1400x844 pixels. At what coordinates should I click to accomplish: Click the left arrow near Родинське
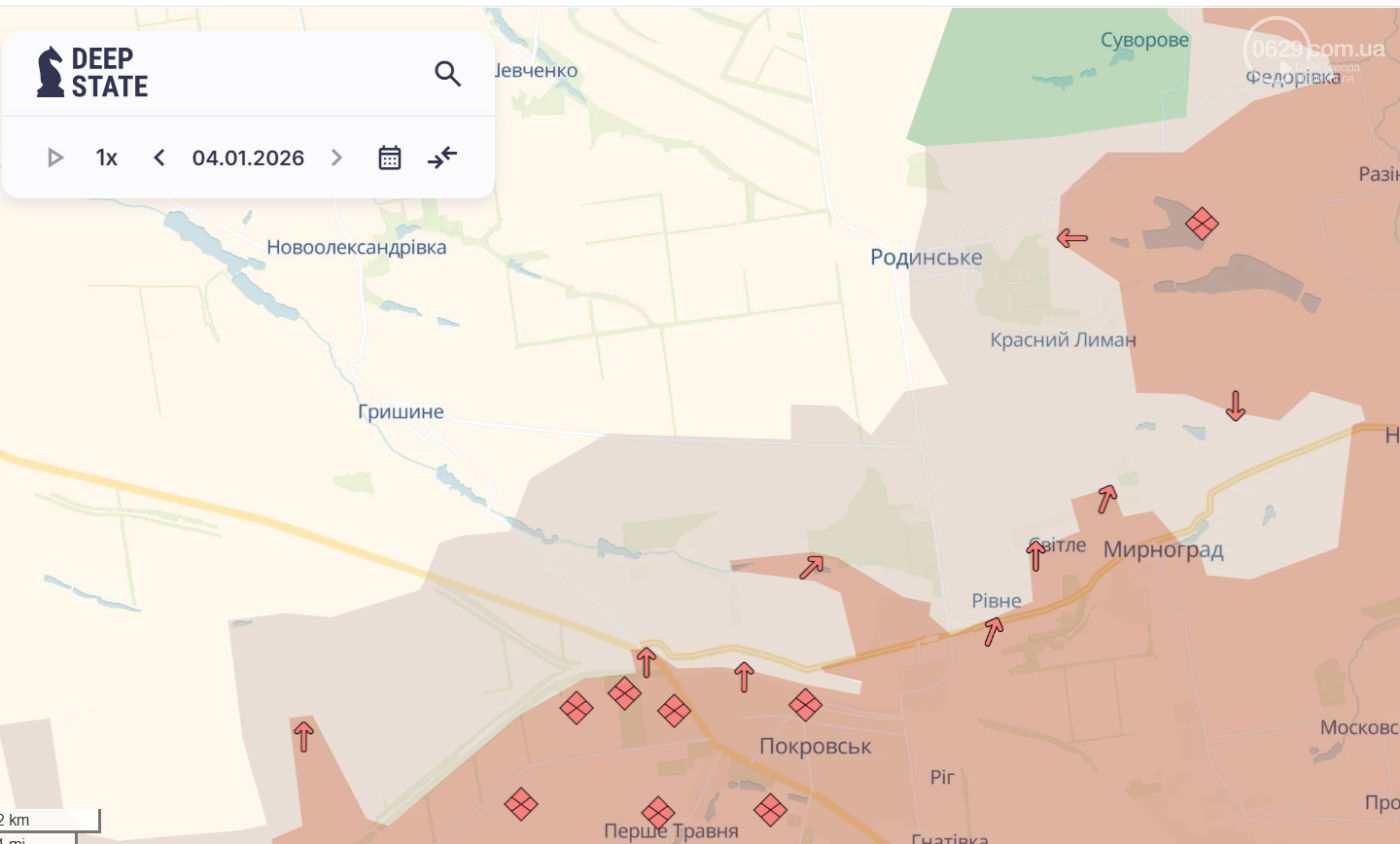pos(1072,238)
